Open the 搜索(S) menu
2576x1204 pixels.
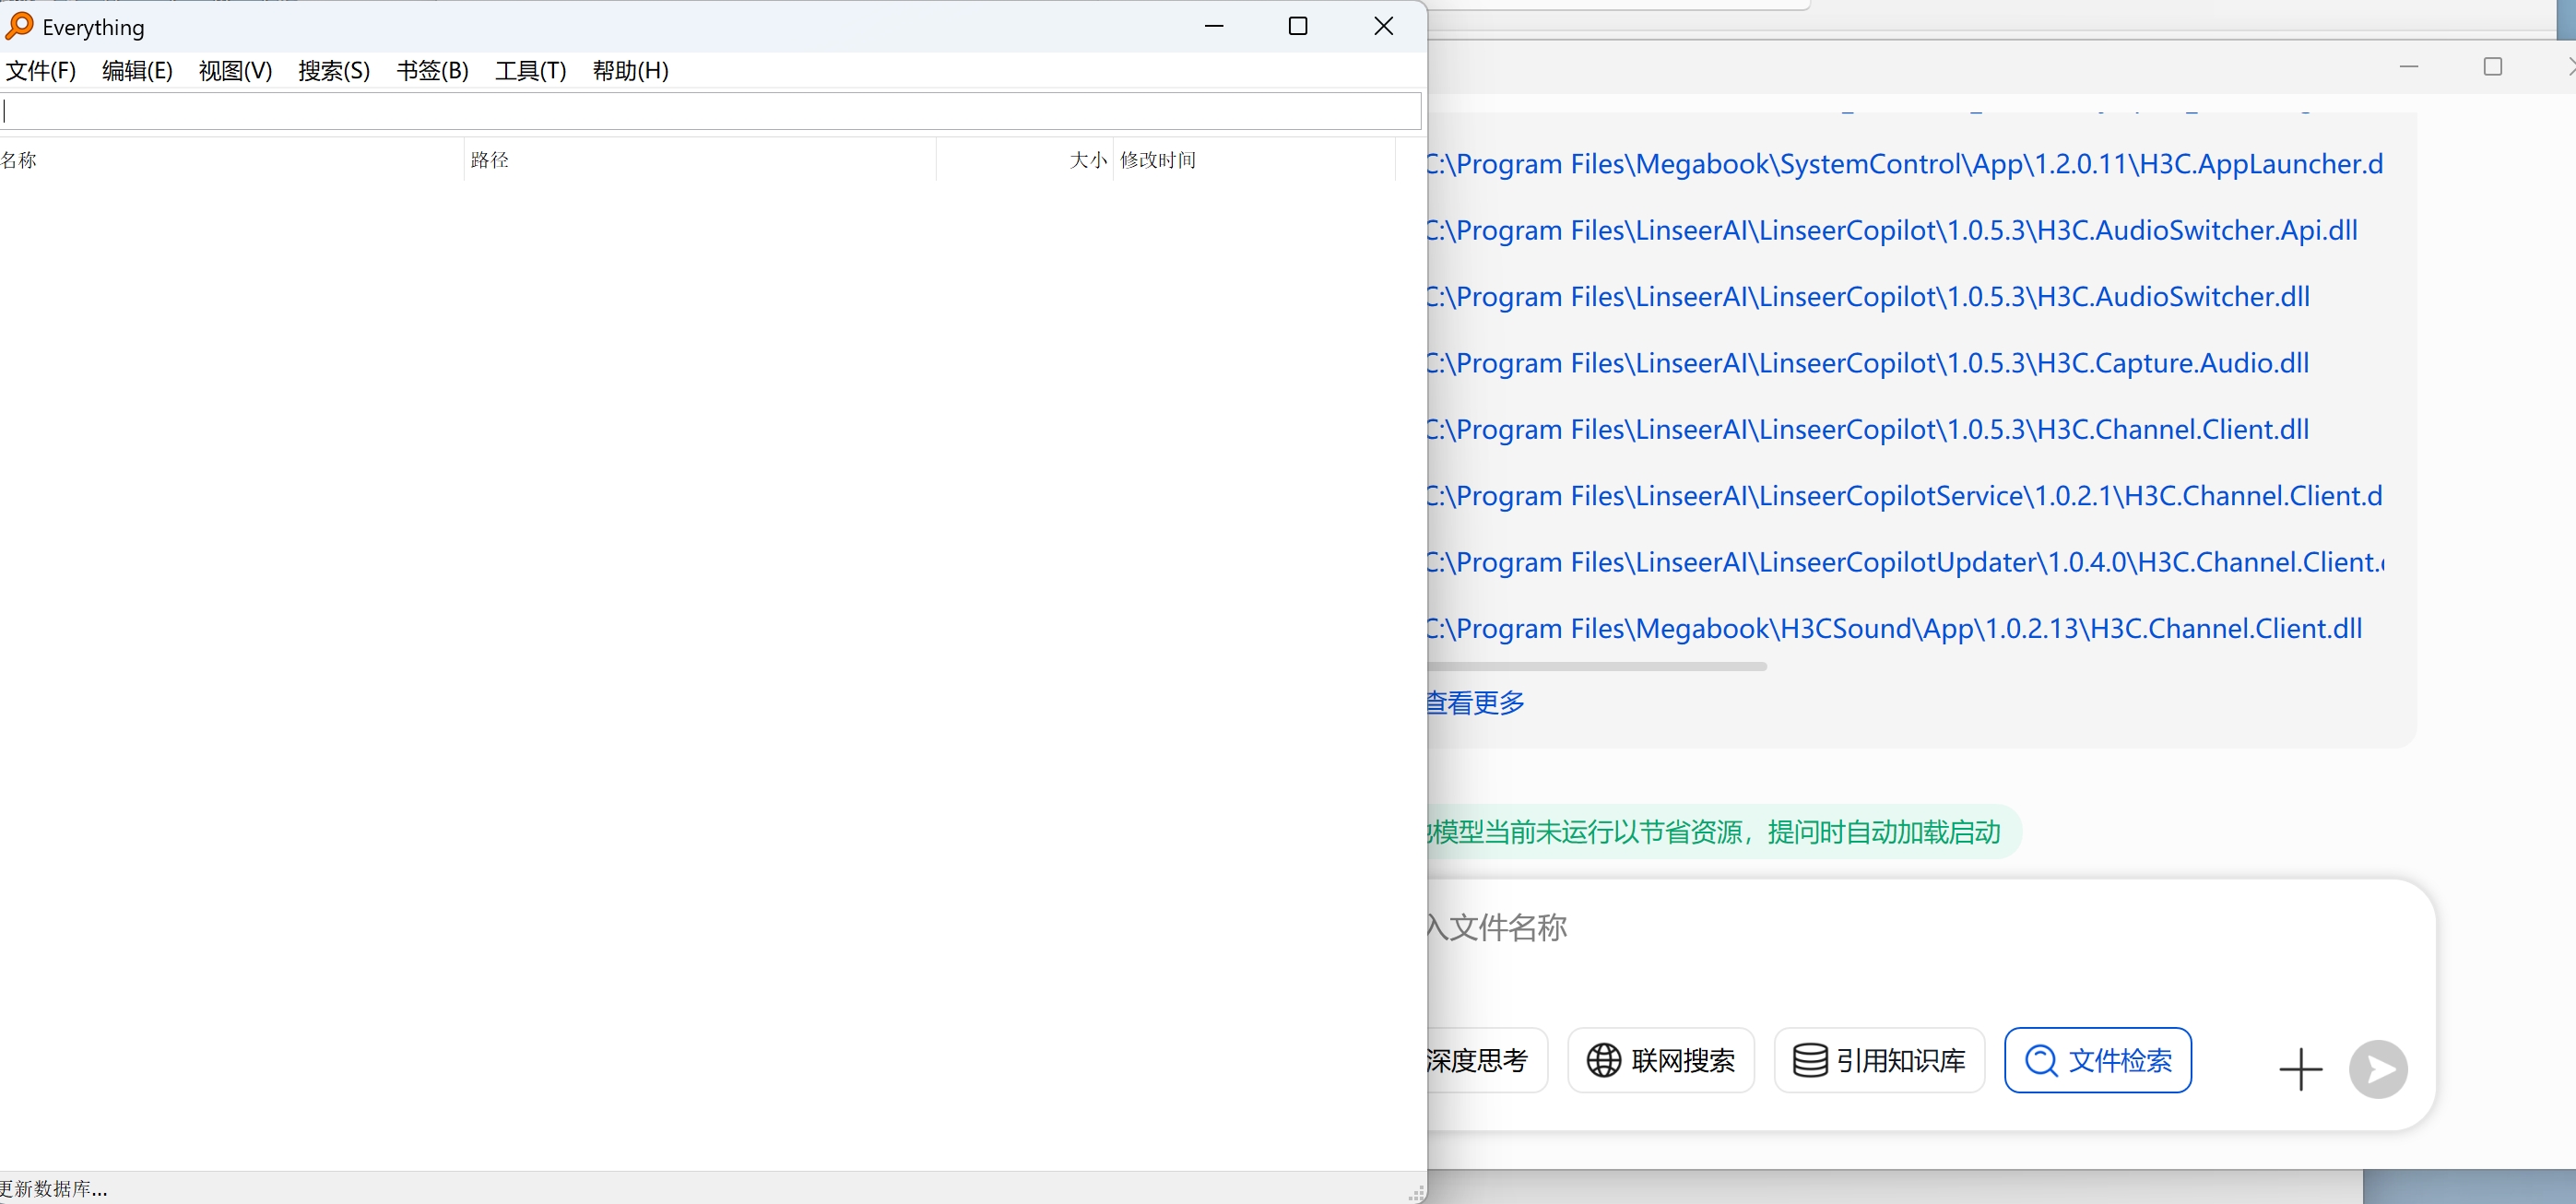point(334,71)
